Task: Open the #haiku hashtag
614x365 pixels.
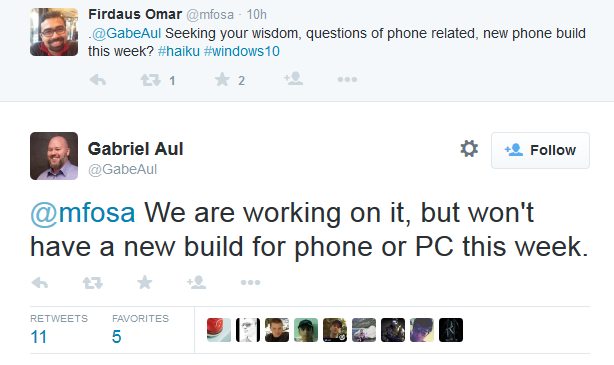Action: coord(179,51)
